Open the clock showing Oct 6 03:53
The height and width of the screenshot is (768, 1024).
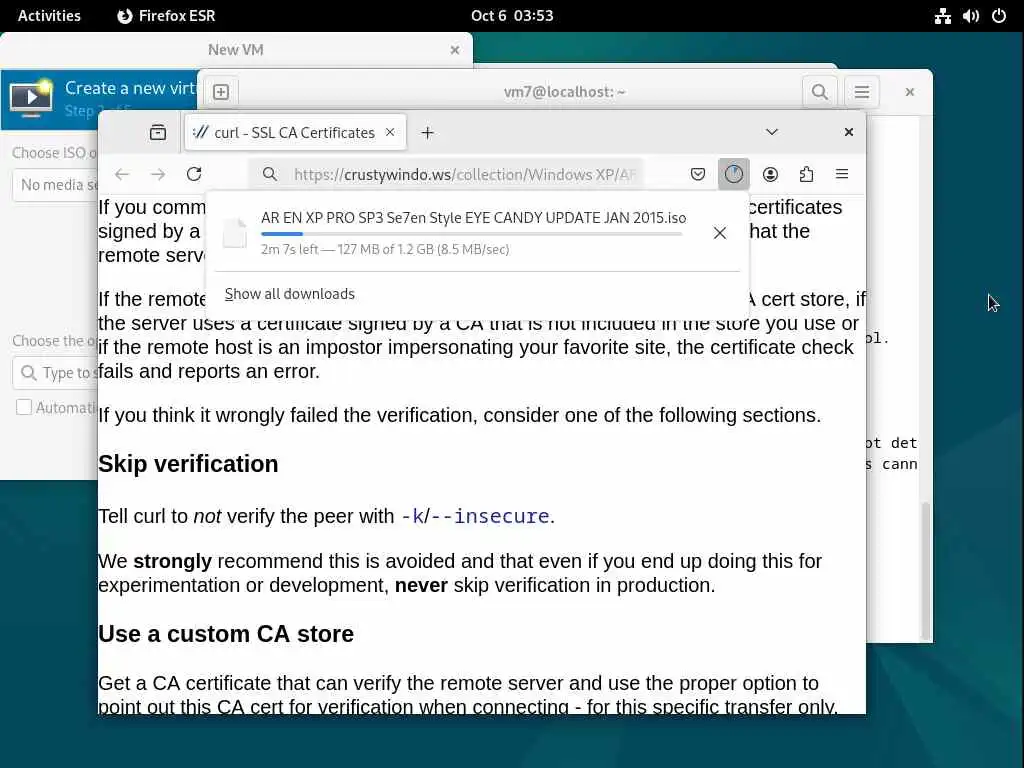point(512,16)
